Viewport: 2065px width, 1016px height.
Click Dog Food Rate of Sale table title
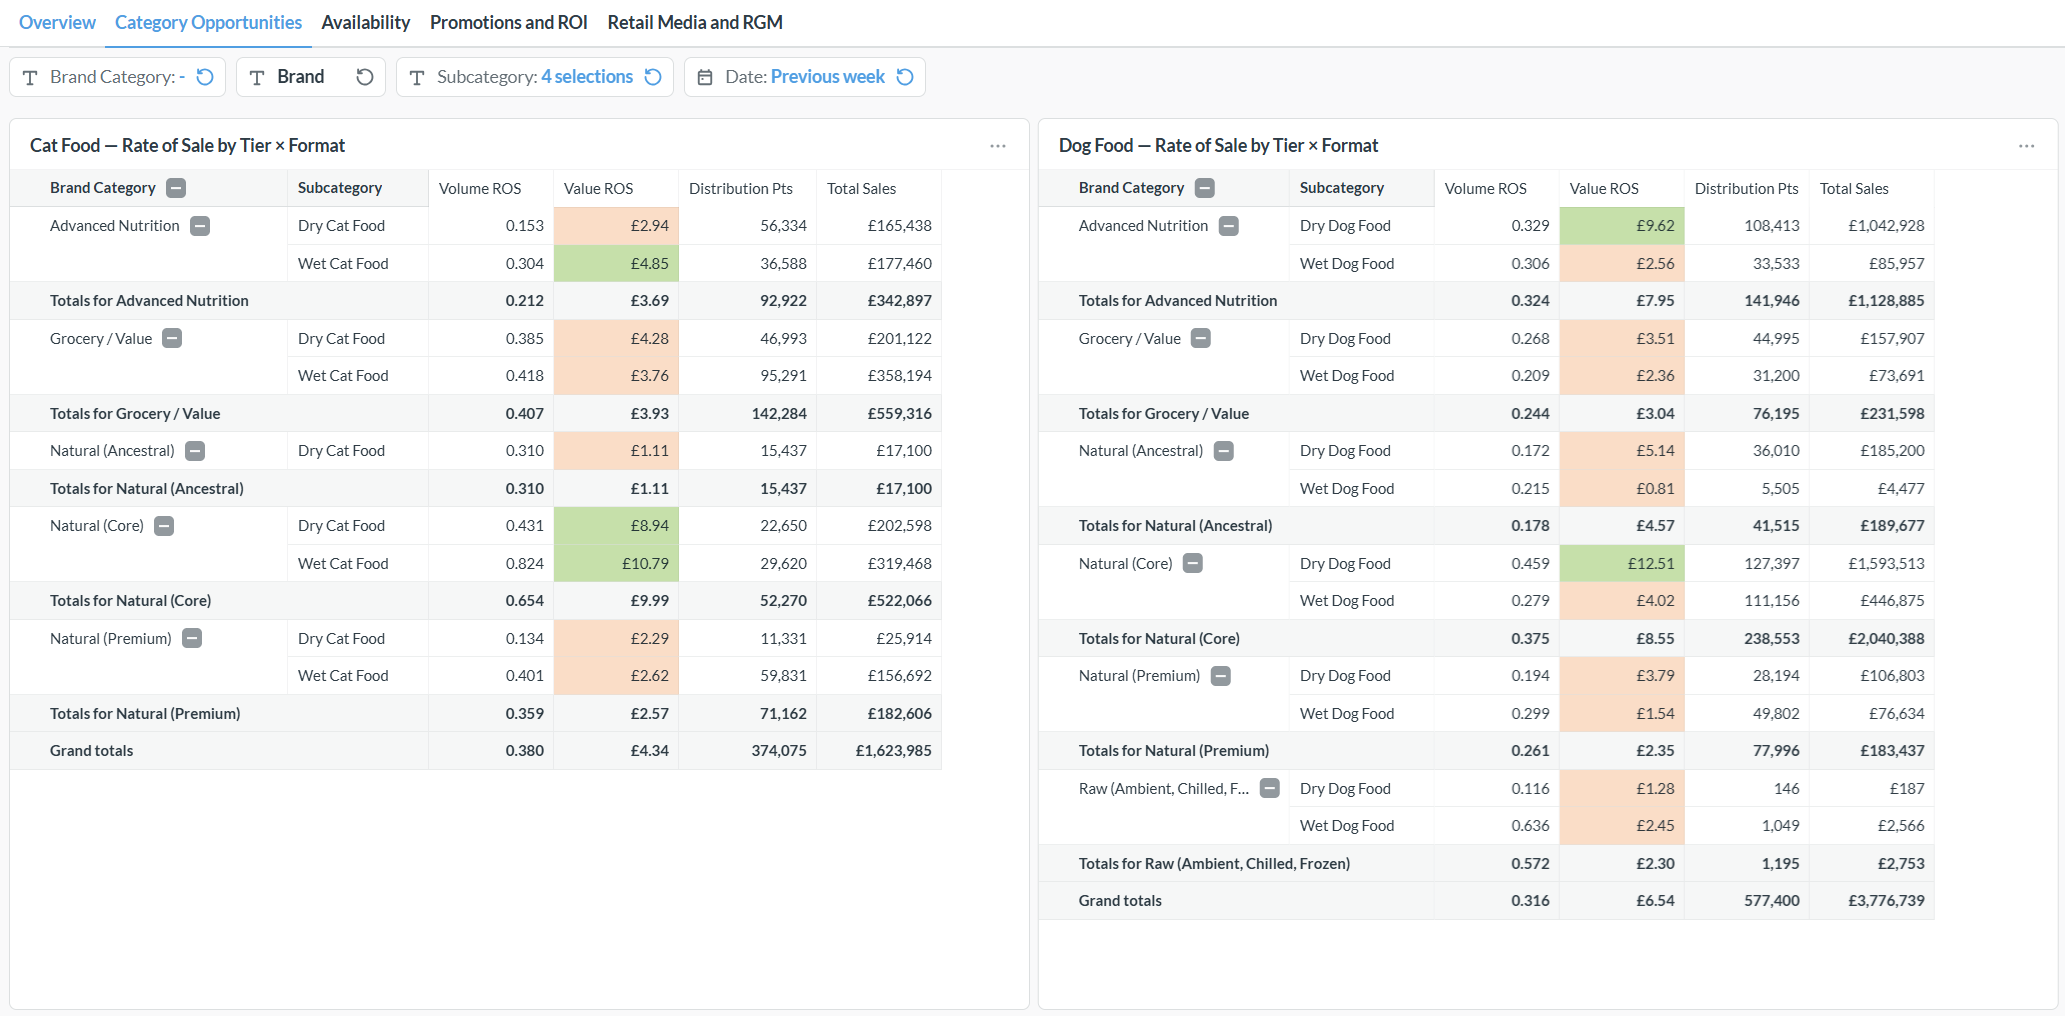click(1218, 146)
